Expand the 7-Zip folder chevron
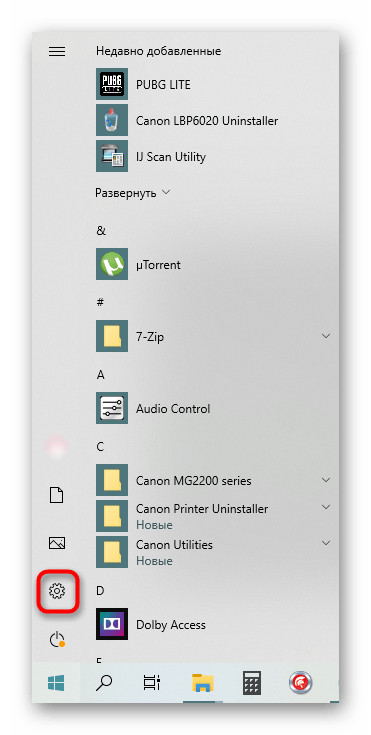 click(326, 336)
